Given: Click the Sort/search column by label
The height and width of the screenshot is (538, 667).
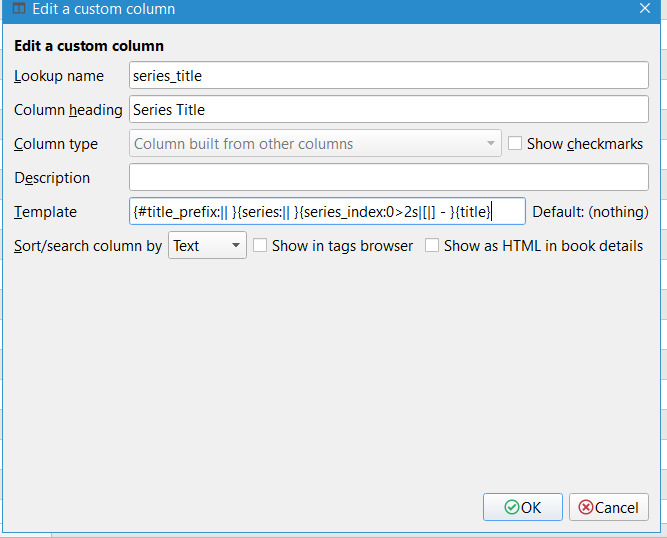Looking at the screenshot, I should click(88, 245).
